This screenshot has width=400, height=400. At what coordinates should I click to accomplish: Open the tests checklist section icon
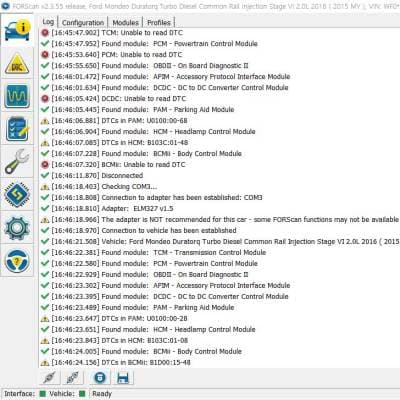click(17, 129)
